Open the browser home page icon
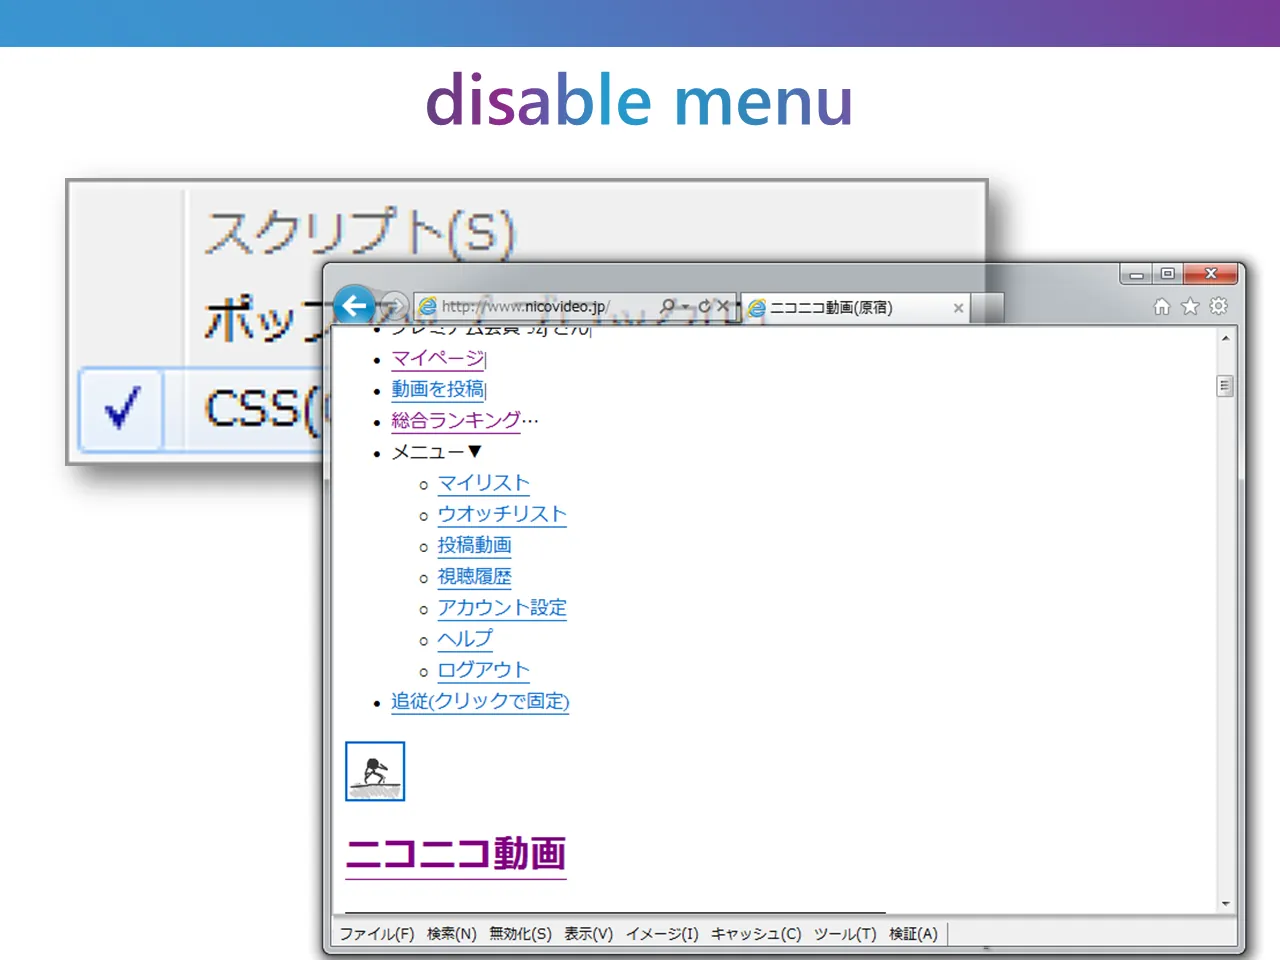Image resolution: width=1280 pixels, height=960 pixels. 1162,306
